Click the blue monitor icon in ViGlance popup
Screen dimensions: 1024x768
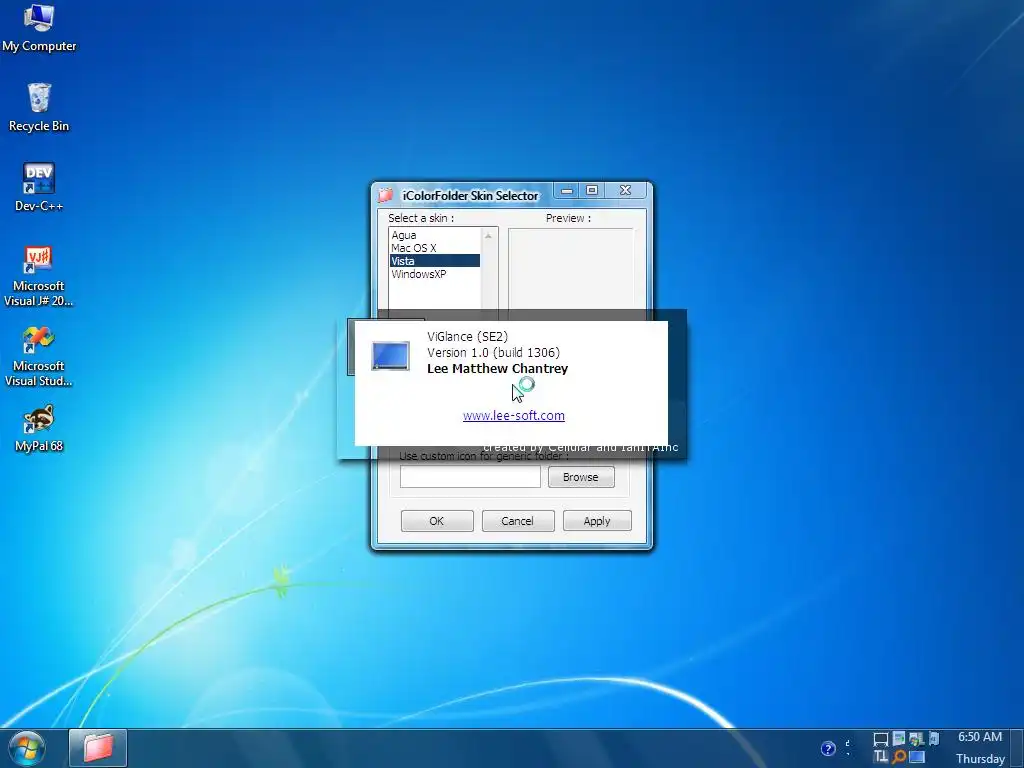[391, 356]
